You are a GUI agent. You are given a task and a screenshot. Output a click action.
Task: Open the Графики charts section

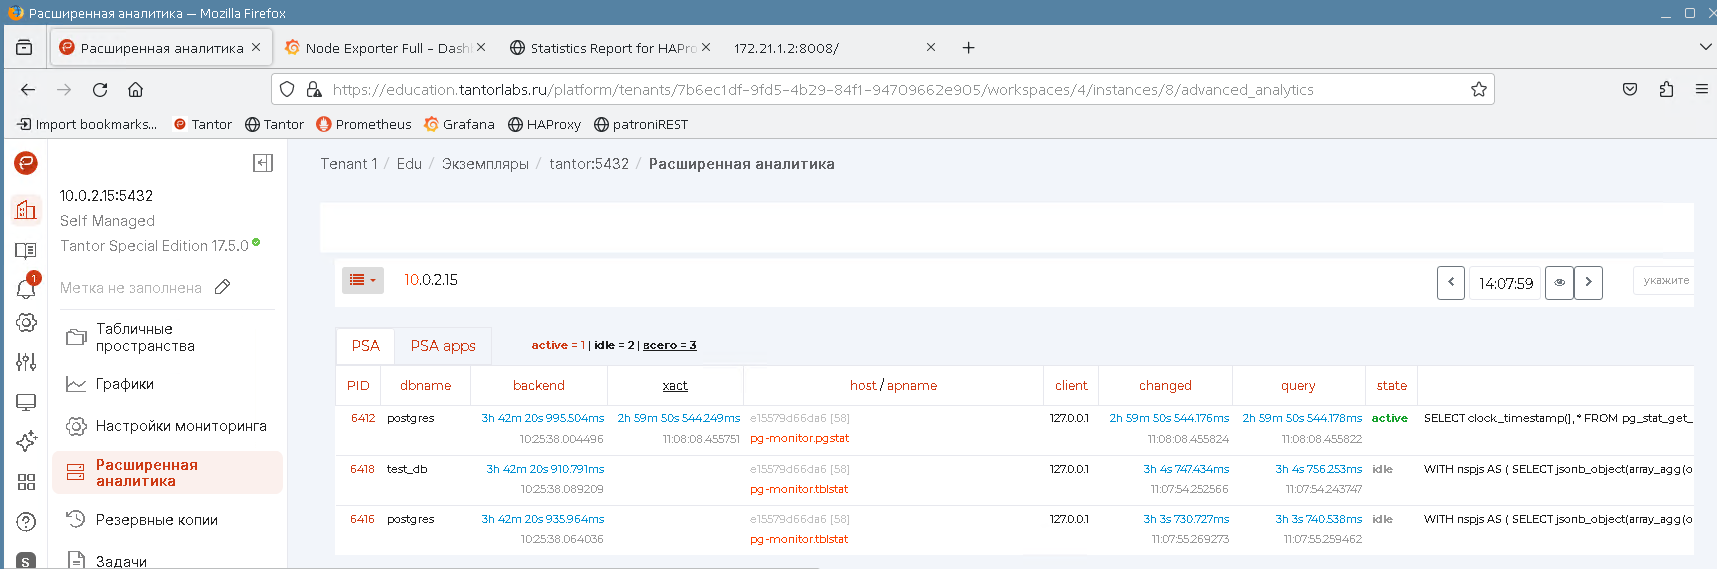click(124, 384)
